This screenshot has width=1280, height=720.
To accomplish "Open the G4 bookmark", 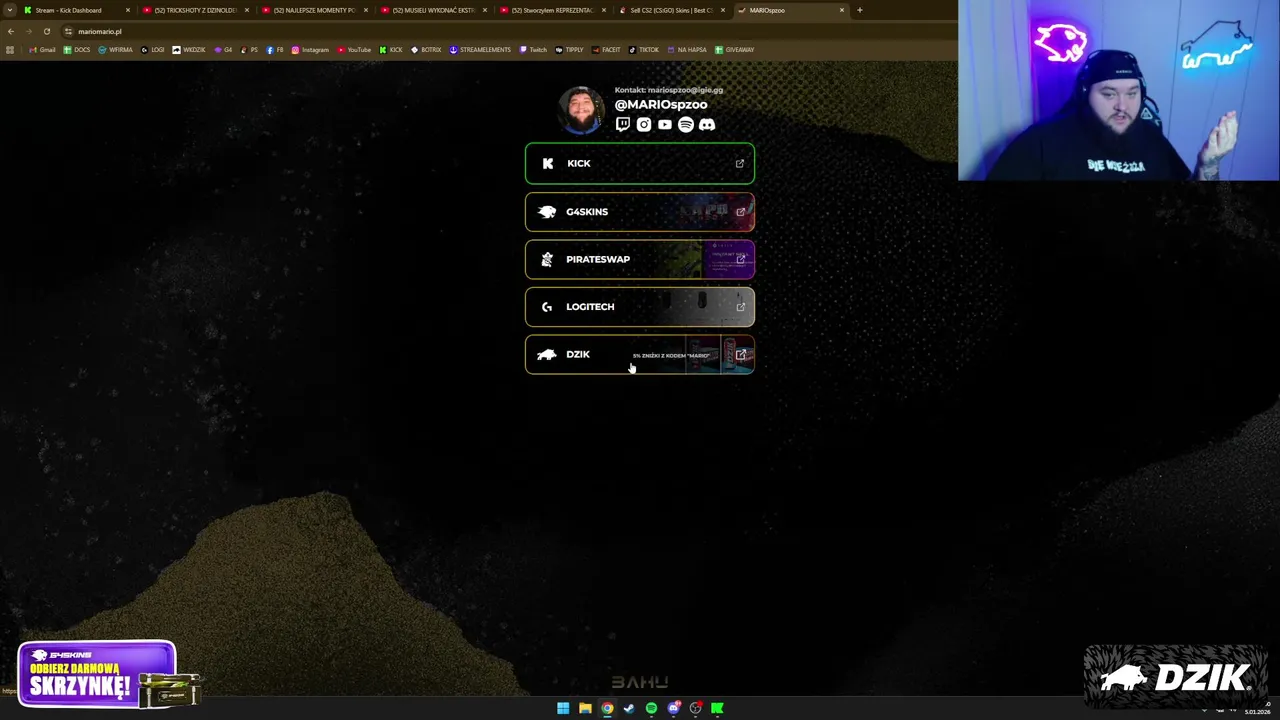I will coord(223,49).
